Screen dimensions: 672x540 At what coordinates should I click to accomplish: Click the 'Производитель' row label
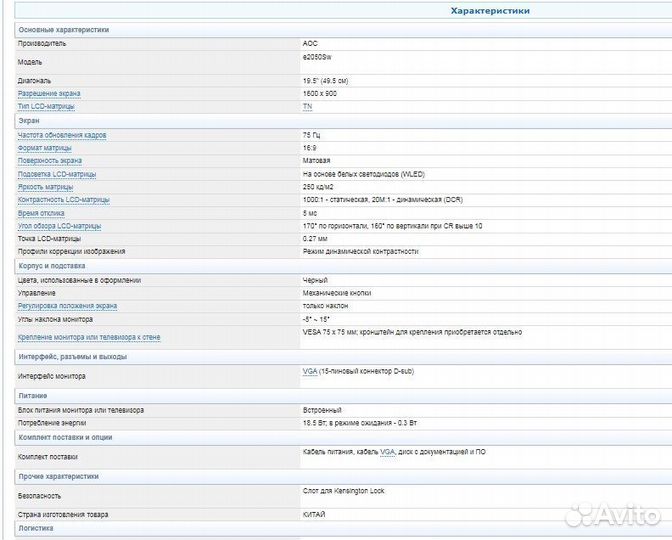pyautogui.click(x=42, y=43)
